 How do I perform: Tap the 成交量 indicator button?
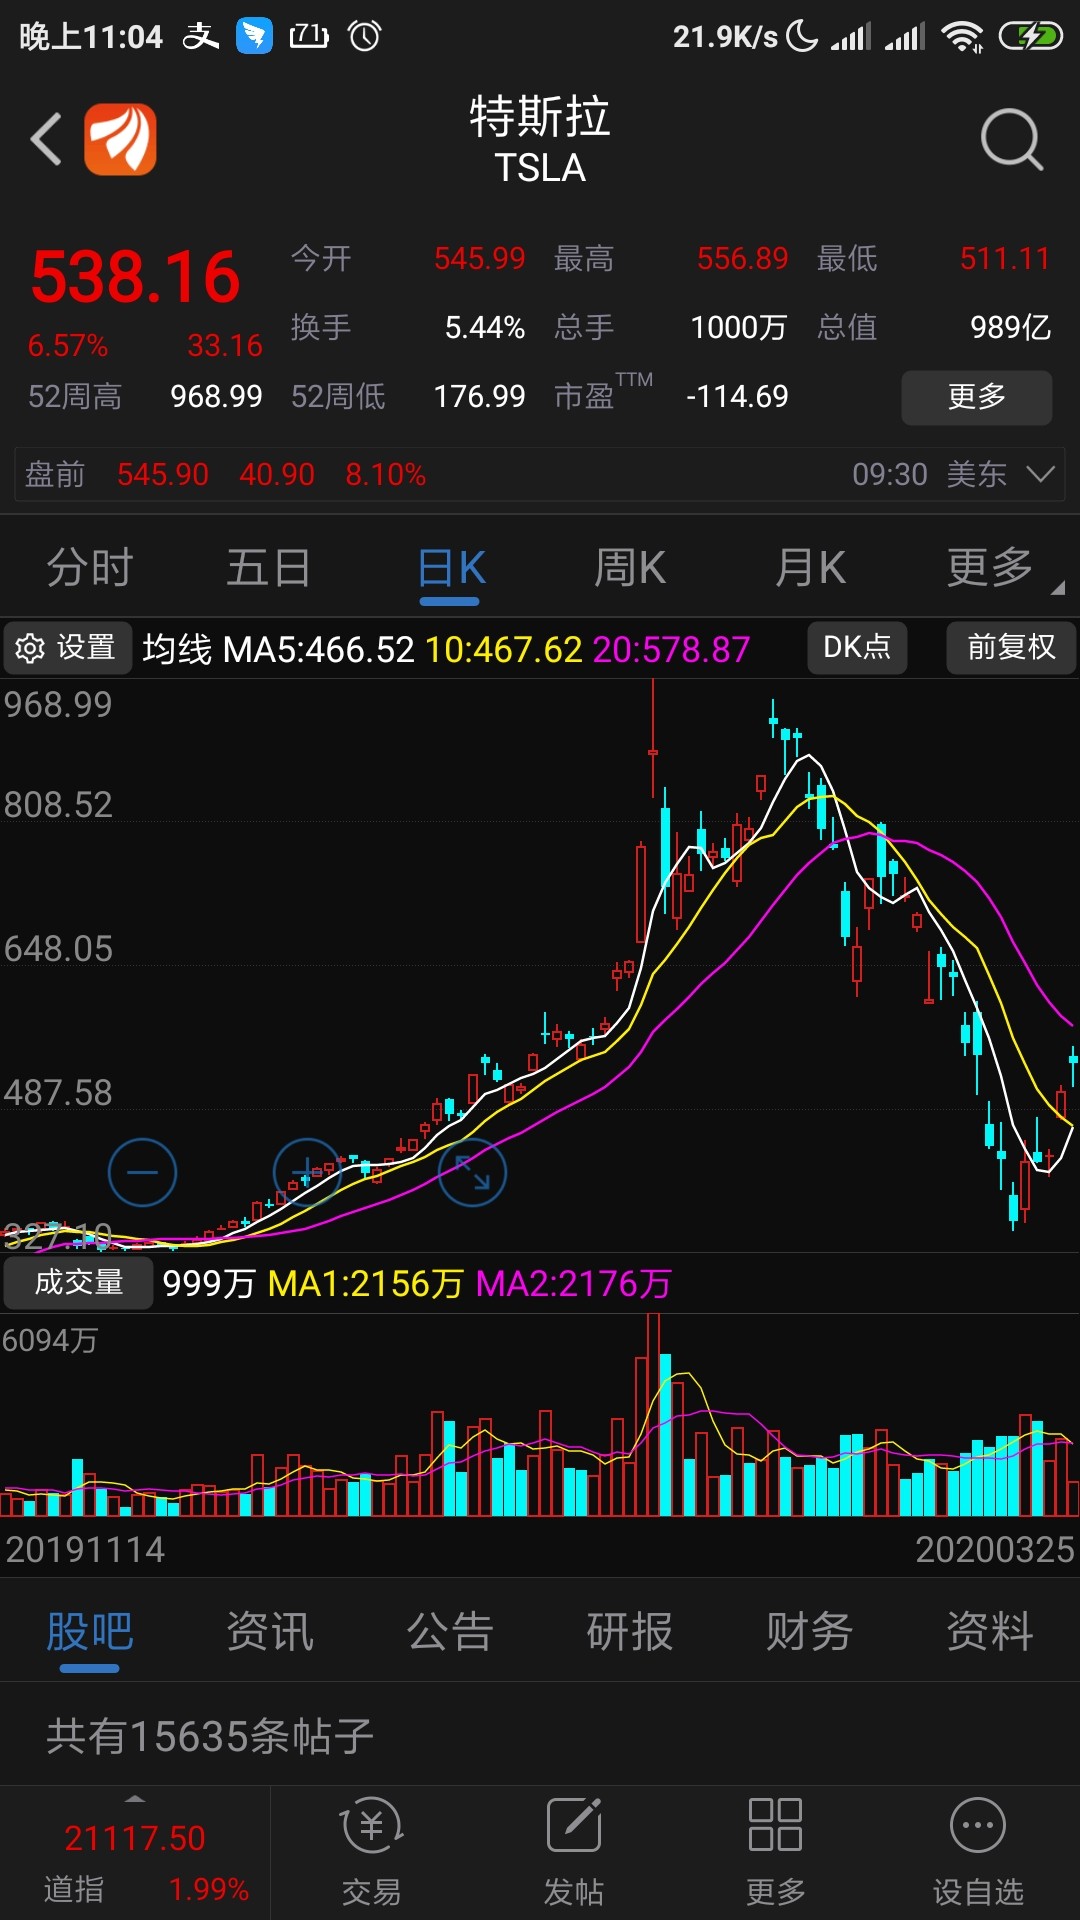[x=78, y=1282]
